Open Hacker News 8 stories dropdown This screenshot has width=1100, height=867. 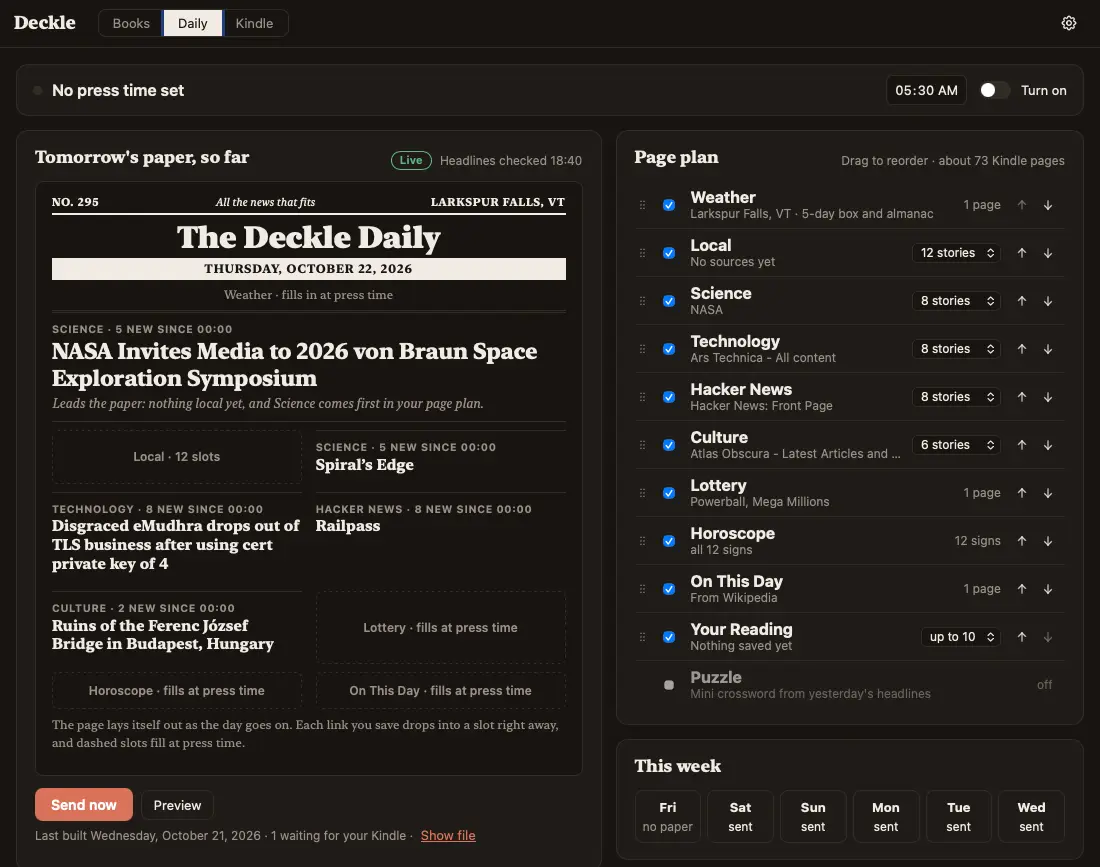coord(956,397)
